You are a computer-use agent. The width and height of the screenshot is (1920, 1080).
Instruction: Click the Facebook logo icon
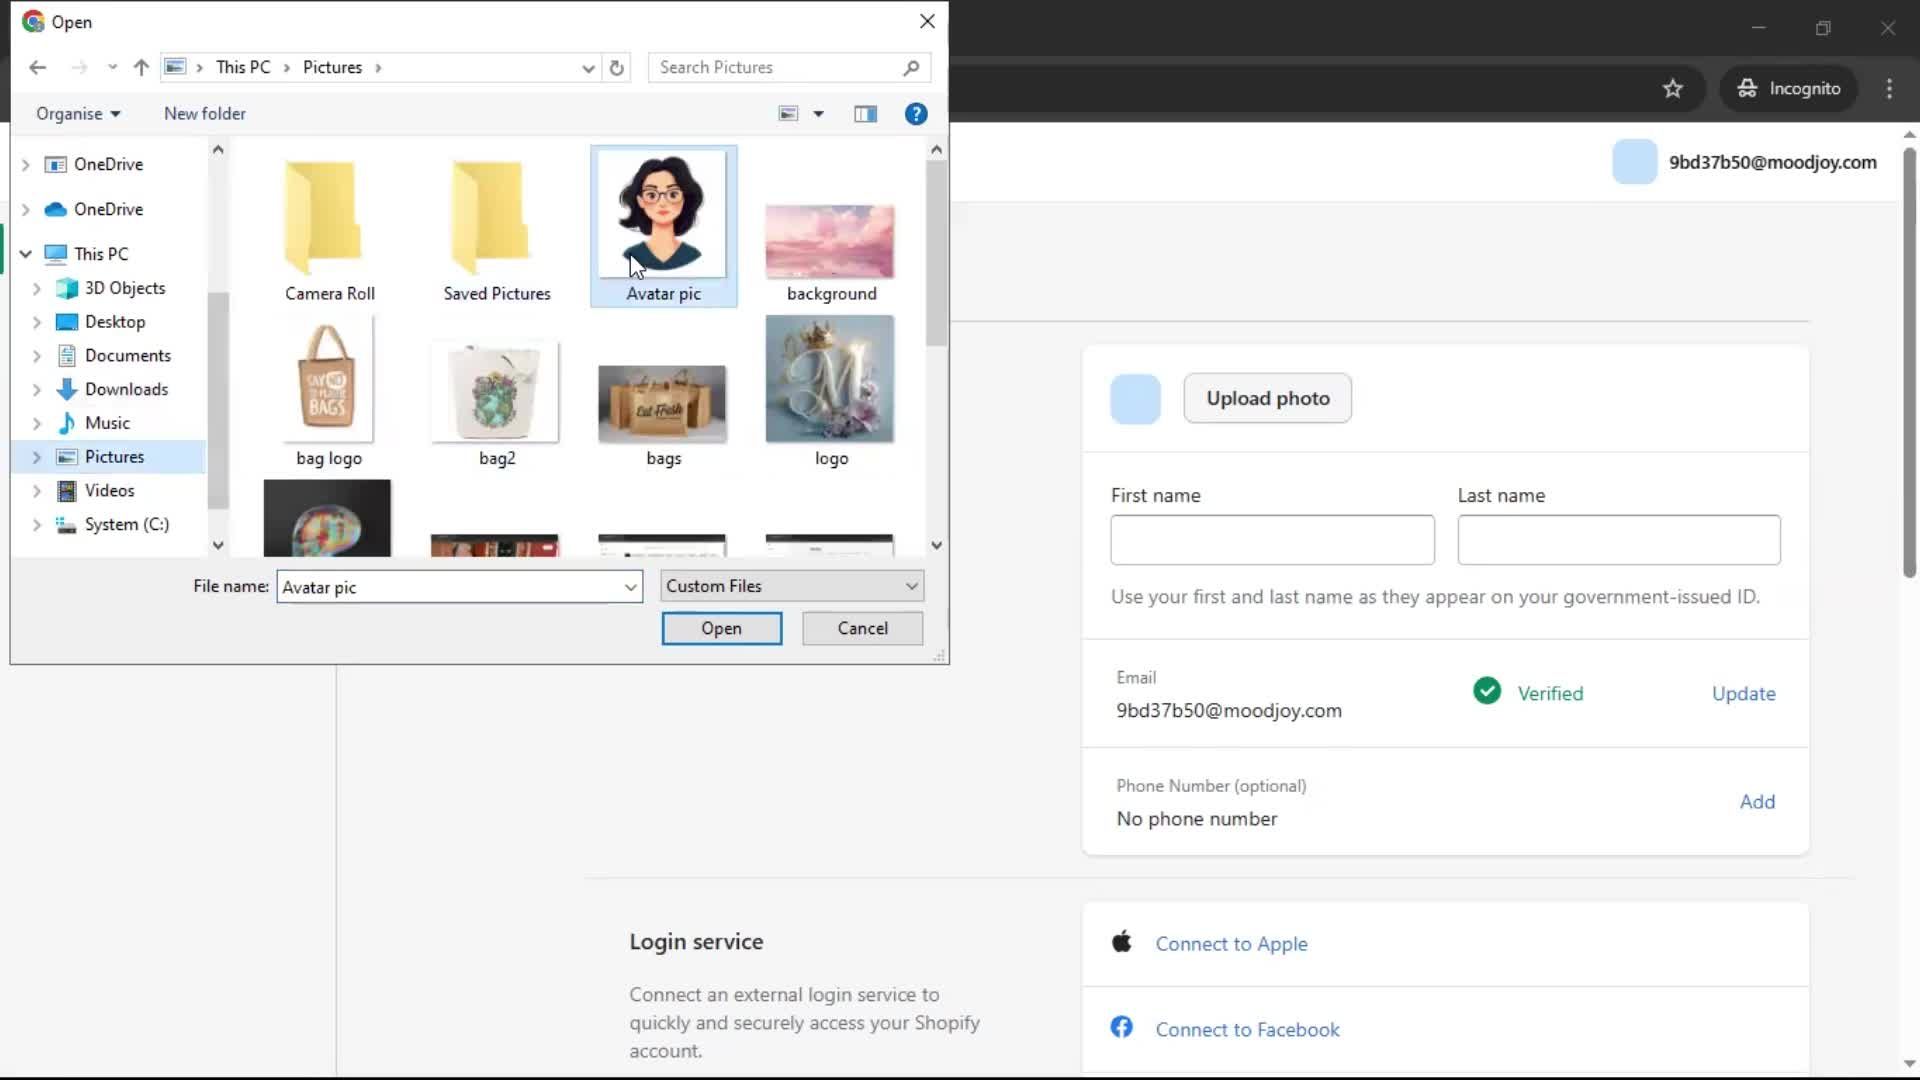tap(1122, 1027)
